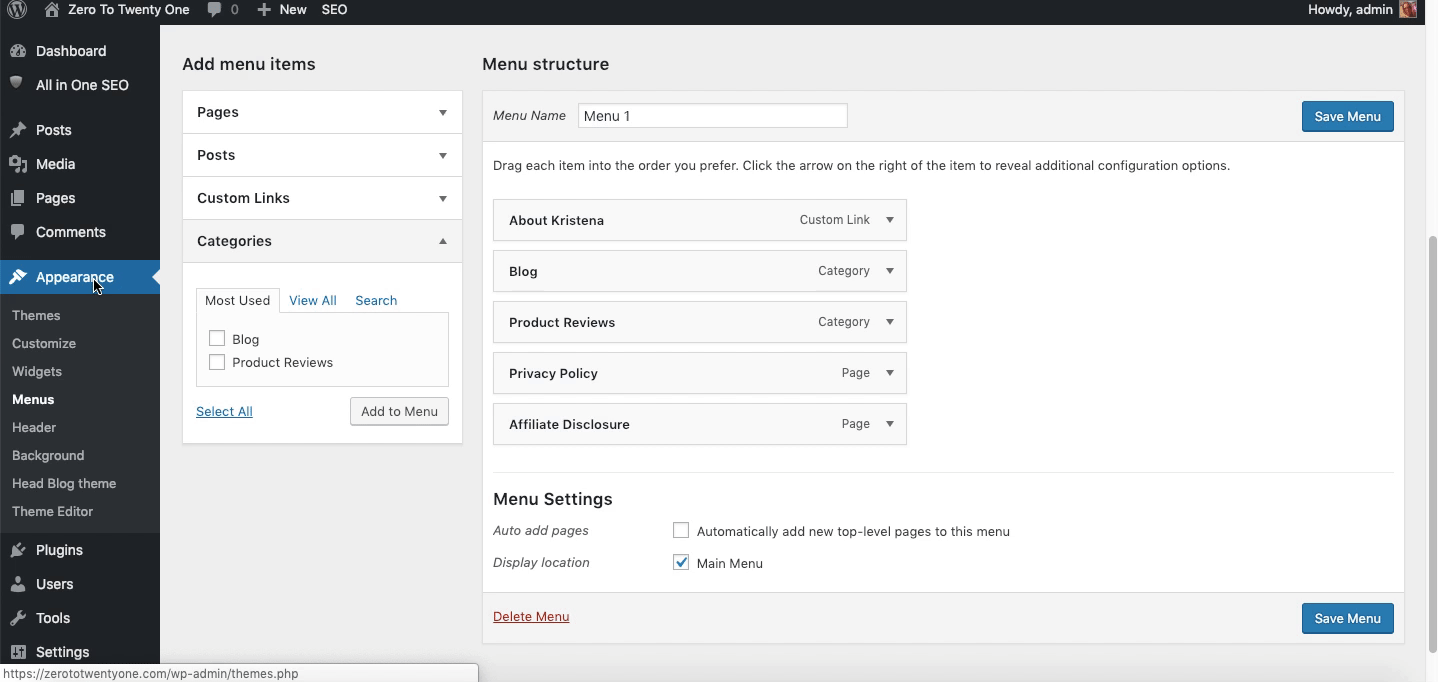Image resolution: width=1438 pixels, height=682 pixels.
Task: Open Themes submenu item
Action: pyautogui.click(x=36, y=315)
